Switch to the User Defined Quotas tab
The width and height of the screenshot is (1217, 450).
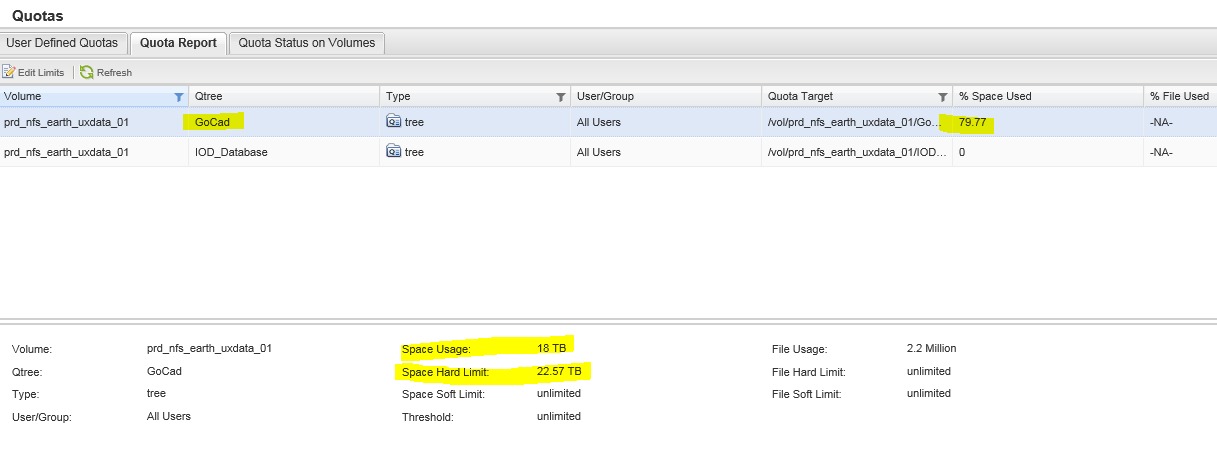pyautogui.click(x=62, y=43)
